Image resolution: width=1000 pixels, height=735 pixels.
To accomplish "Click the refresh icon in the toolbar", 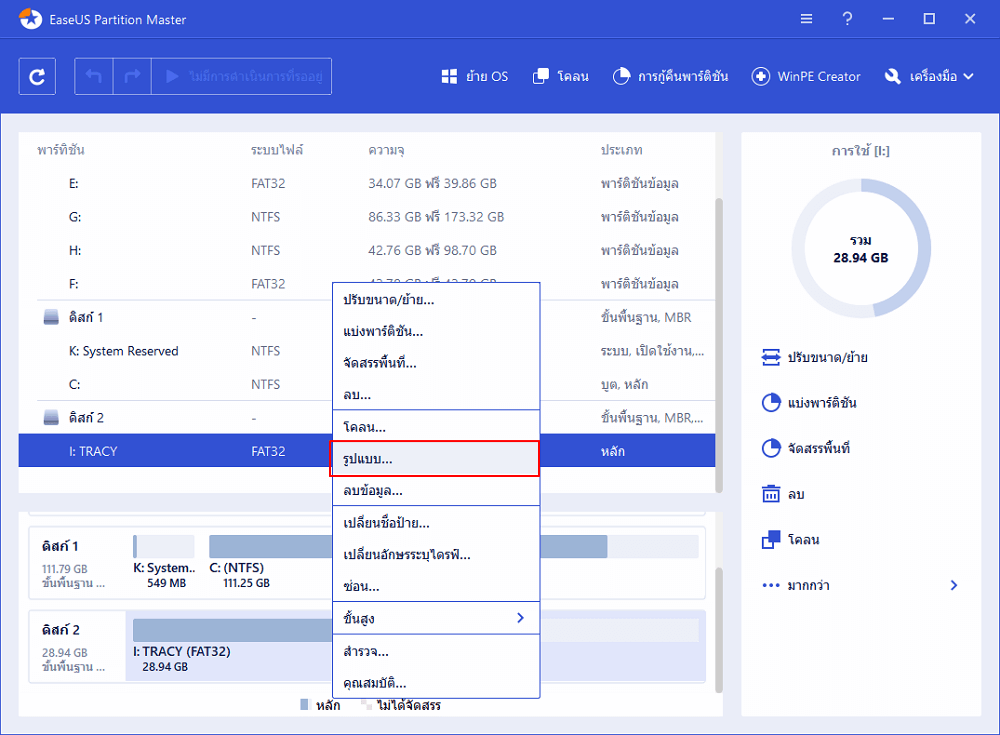I will tap(37, 77).
